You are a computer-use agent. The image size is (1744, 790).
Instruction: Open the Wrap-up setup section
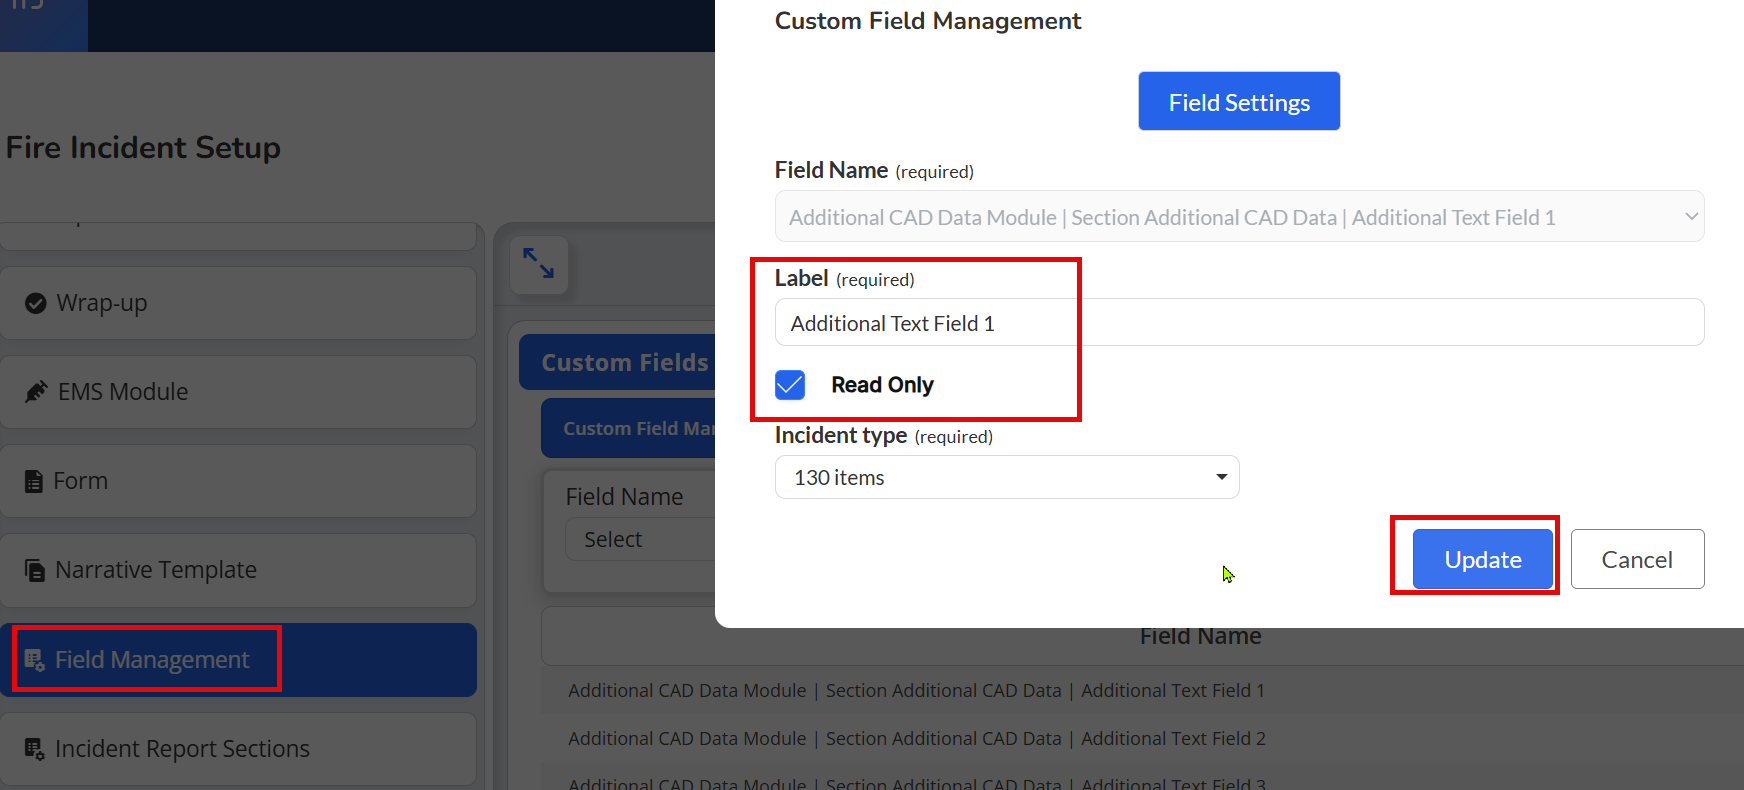(239, 303)
